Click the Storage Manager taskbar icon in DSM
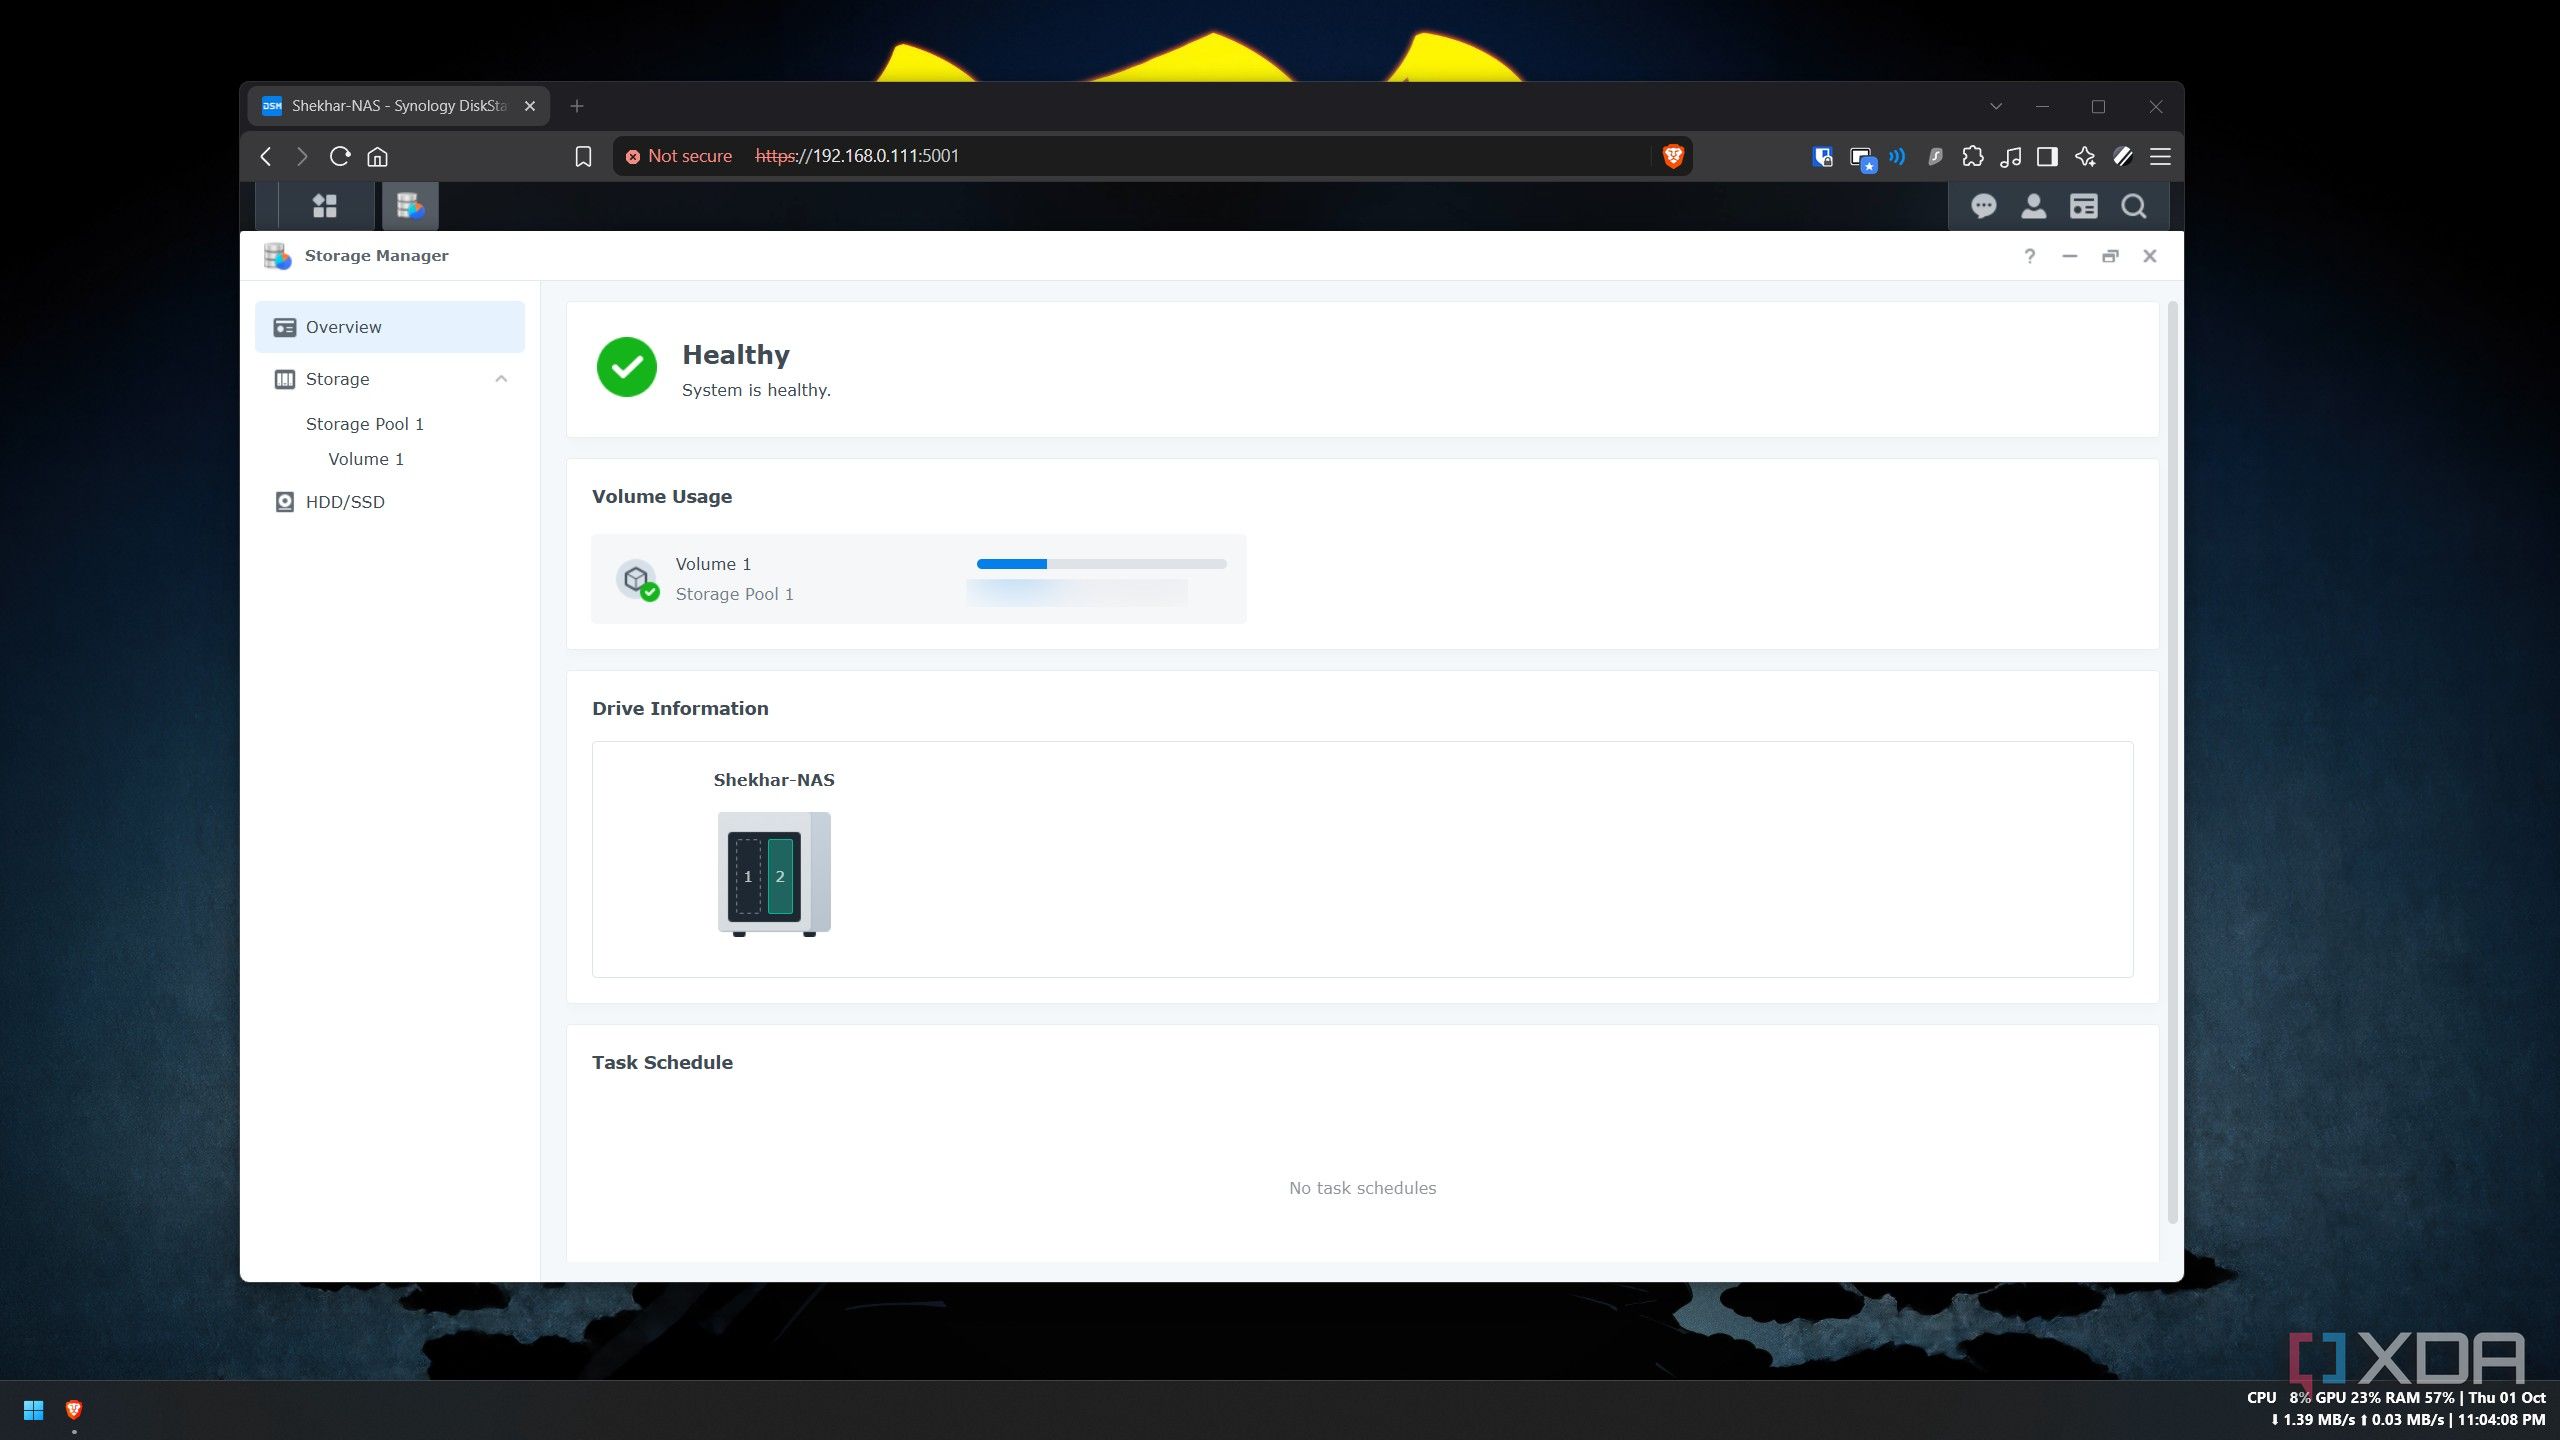 410,206
